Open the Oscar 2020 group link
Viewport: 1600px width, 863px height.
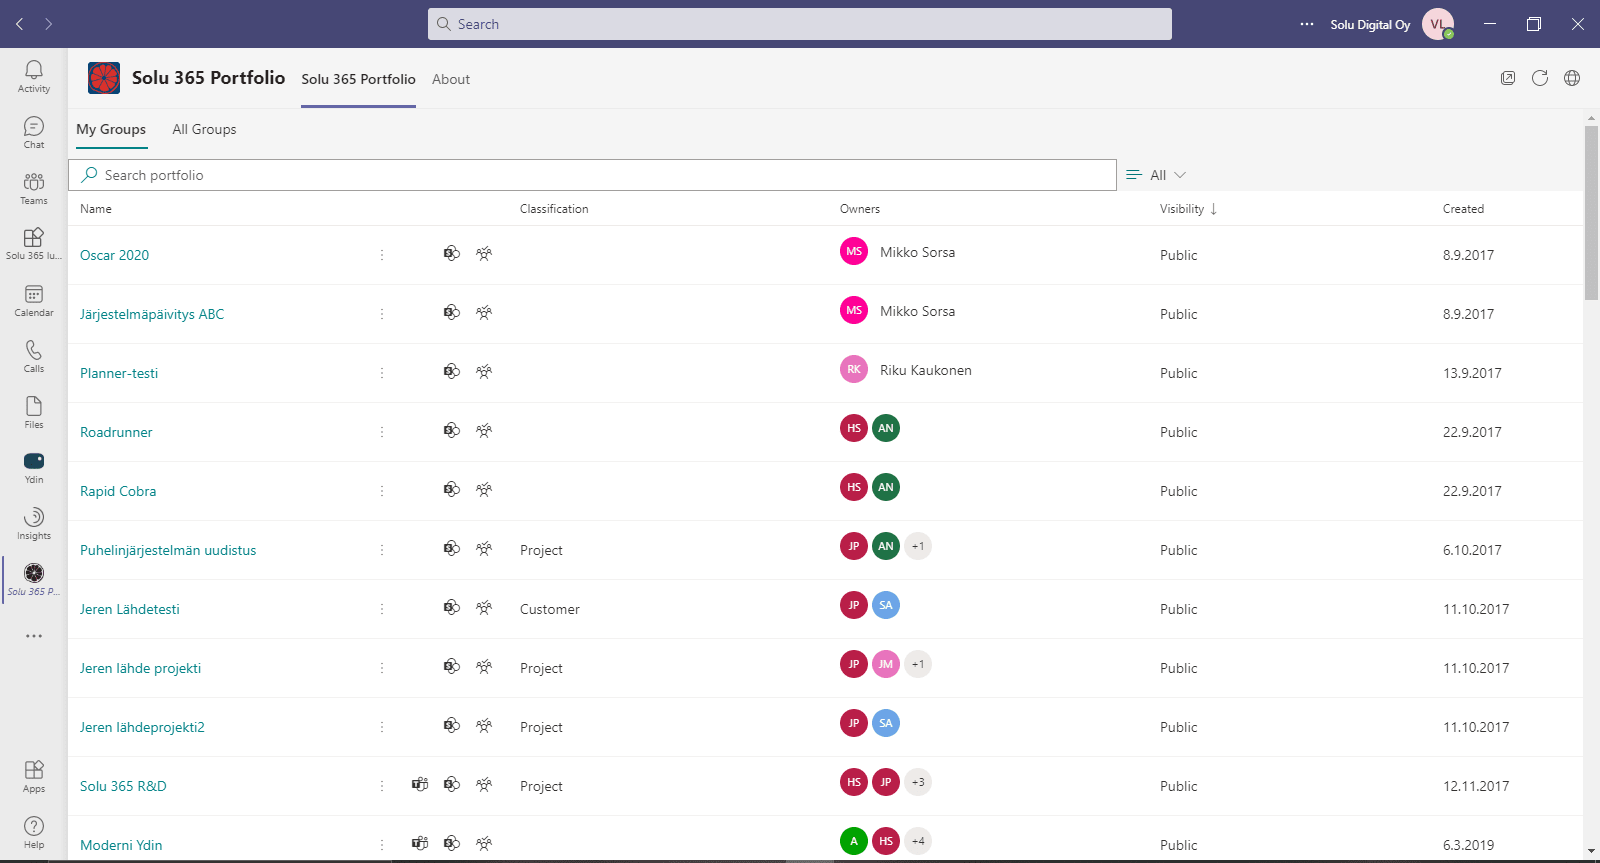tap(114, 255)
